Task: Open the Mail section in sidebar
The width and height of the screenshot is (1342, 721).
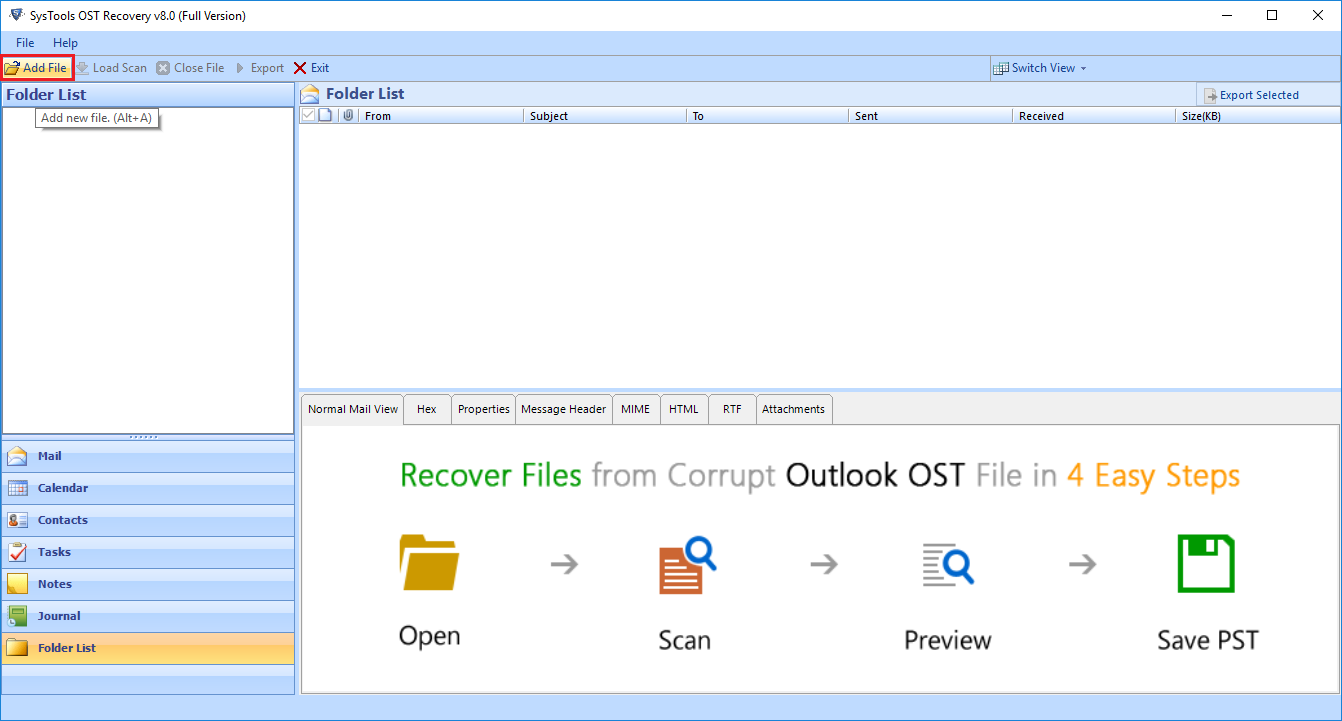Action: [x=50, y=456]
